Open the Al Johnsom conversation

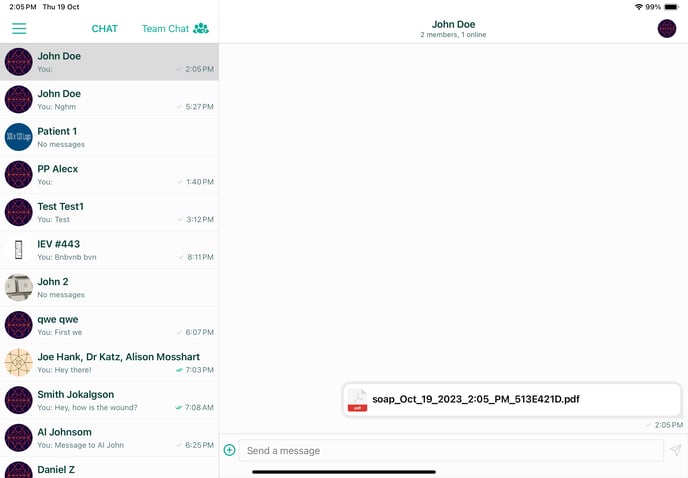(x=109, y=438)
